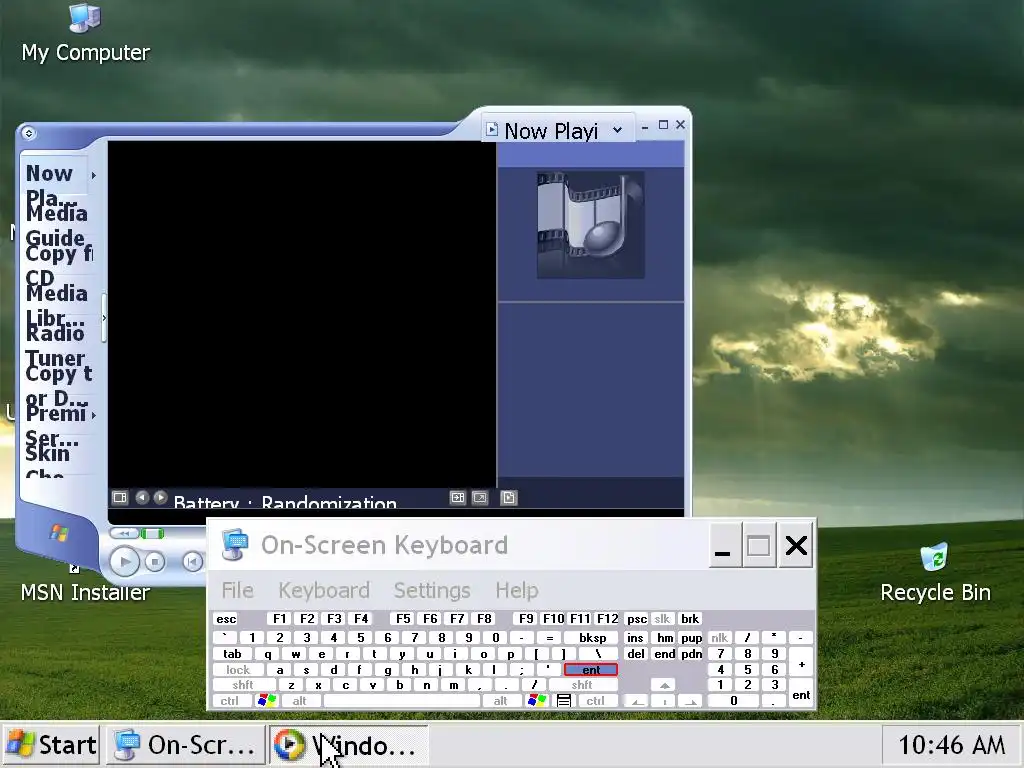The height and width of the screenshot is (768, 1024).
Task: Toggle the playlist pane icon in Media Player
Action: pyautogui.click(x=509, y=498)
